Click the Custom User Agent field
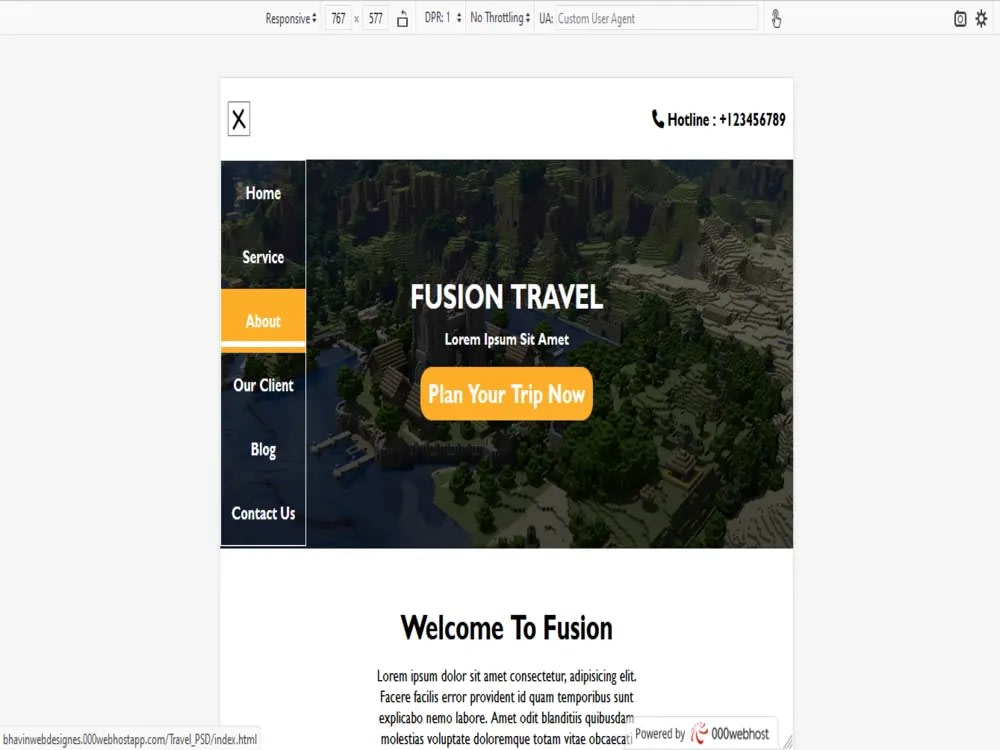Viewport: 1000px width, 750px height. [x=656, y=18]
